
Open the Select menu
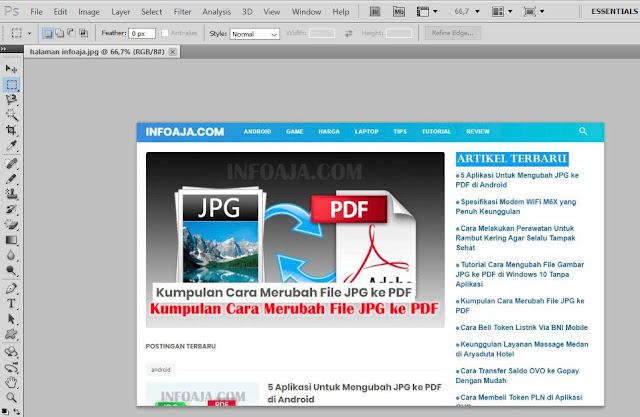click(151, 12)
